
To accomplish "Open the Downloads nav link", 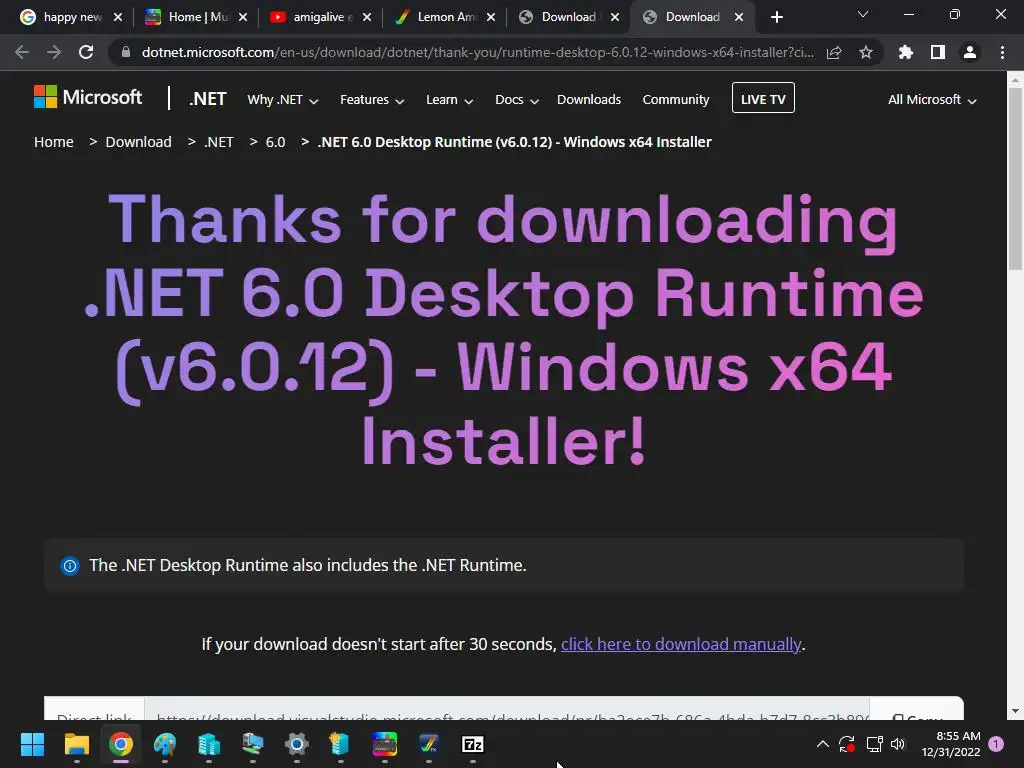I will (589, 100).
